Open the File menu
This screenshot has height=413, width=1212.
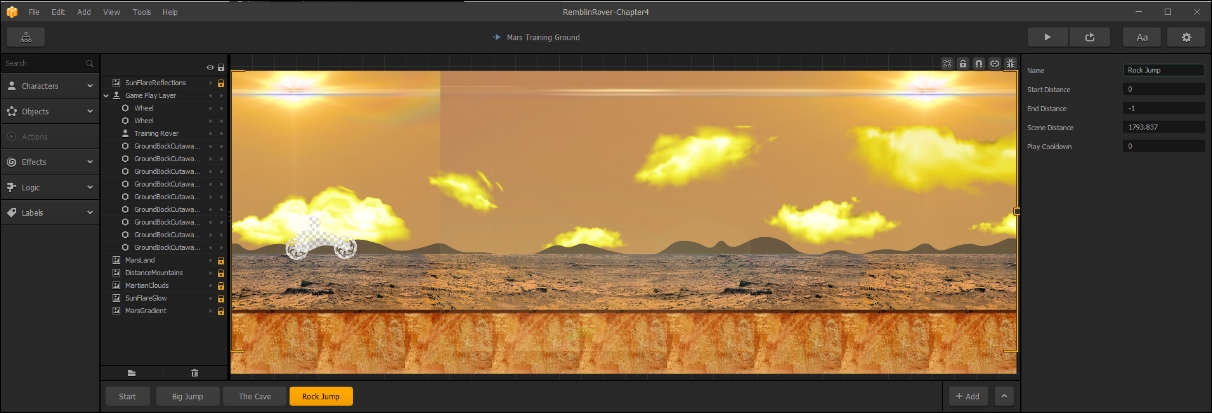34,12
